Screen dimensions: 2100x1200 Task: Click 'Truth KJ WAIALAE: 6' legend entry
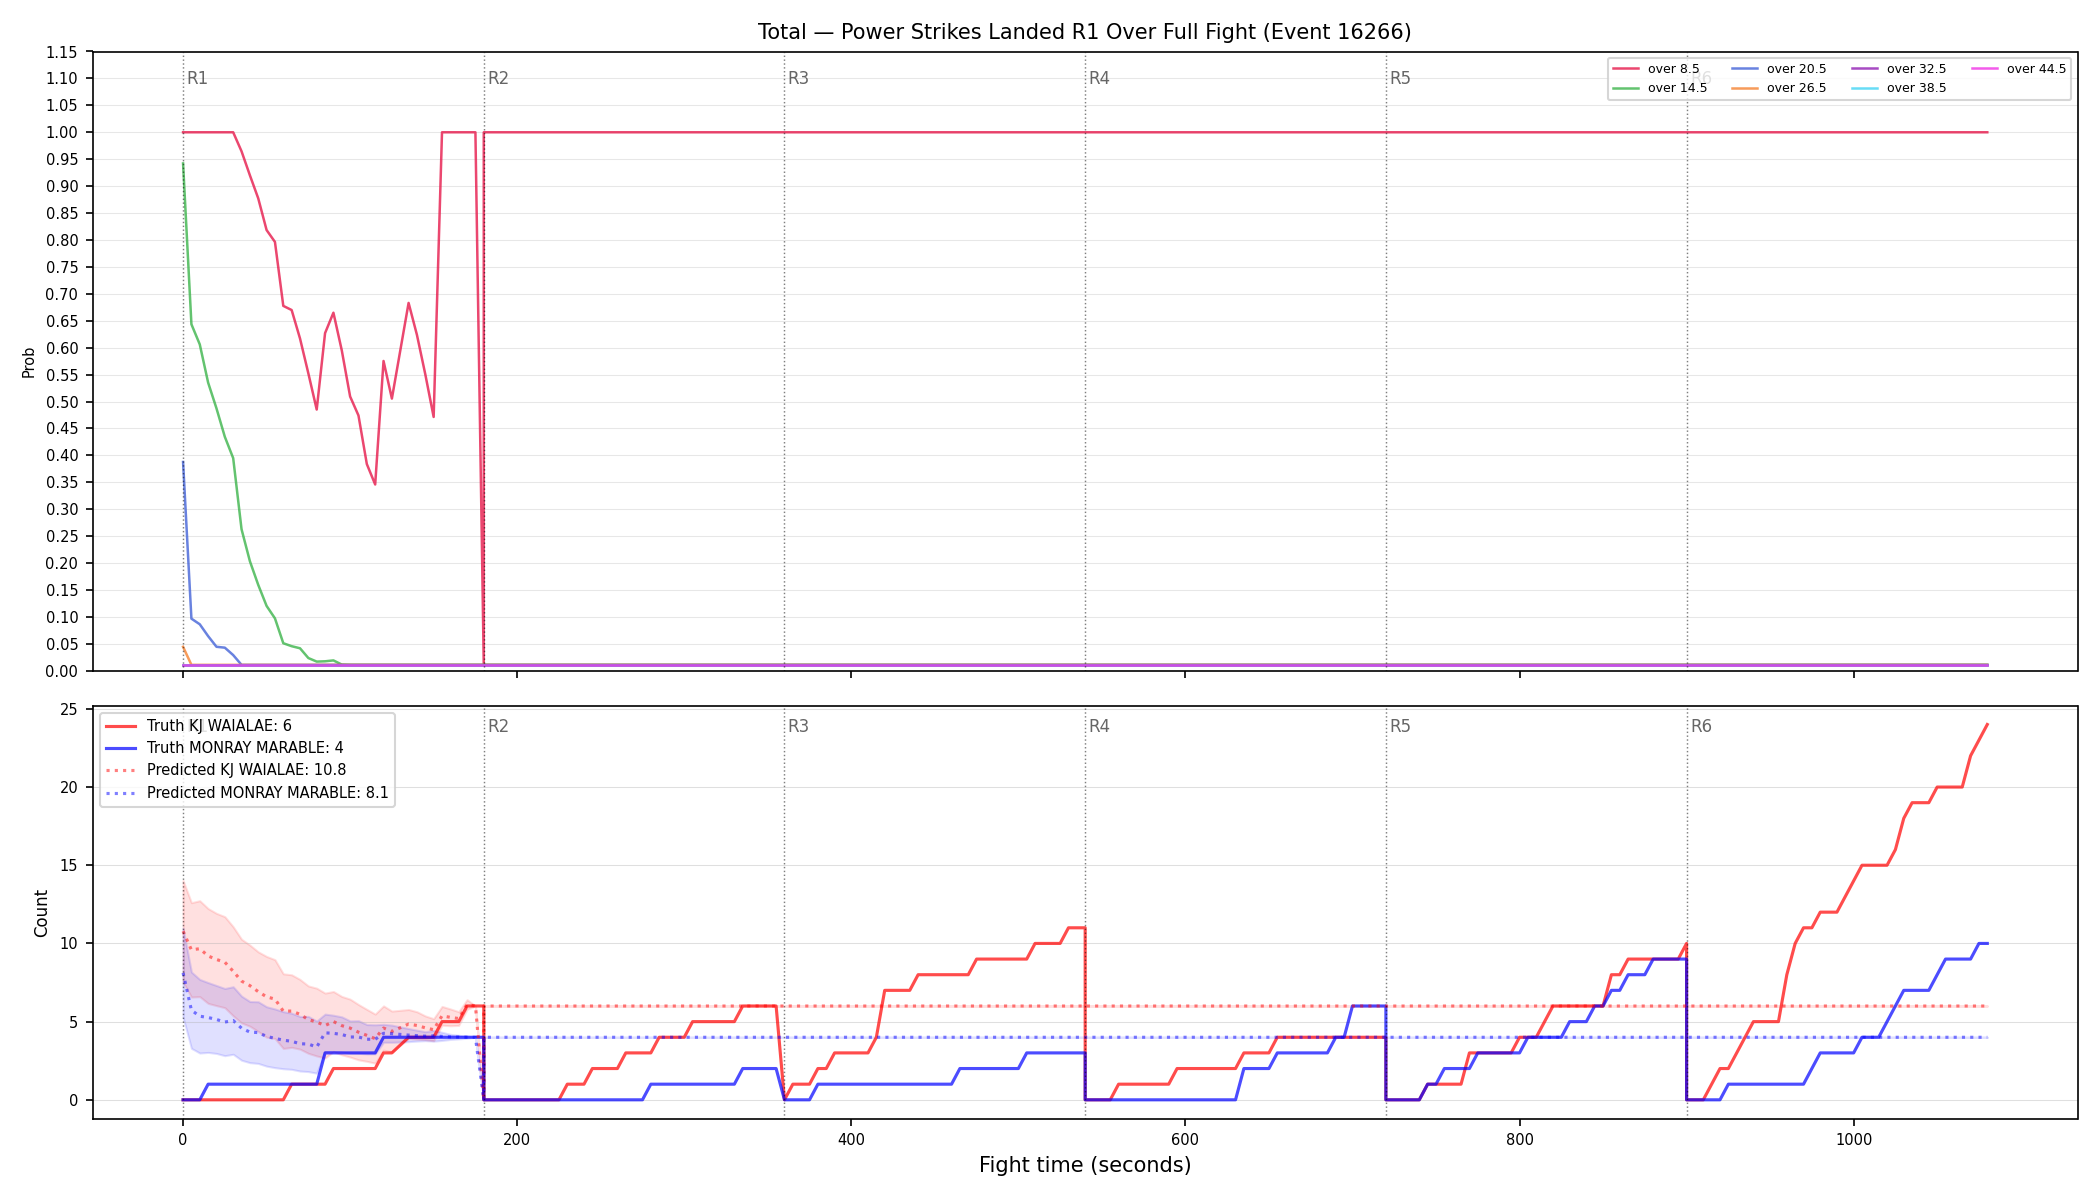[x=198, y=726]
